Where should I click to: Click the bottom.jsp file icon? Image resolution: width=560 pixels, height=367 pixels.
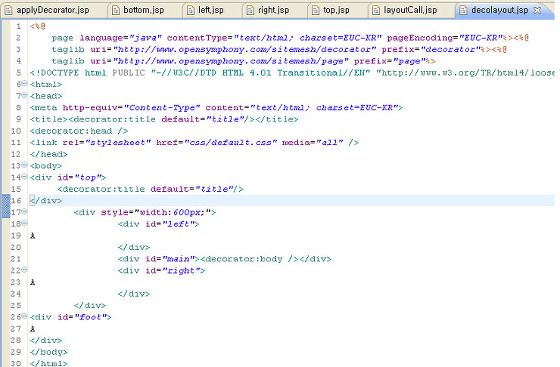point(116,10)
